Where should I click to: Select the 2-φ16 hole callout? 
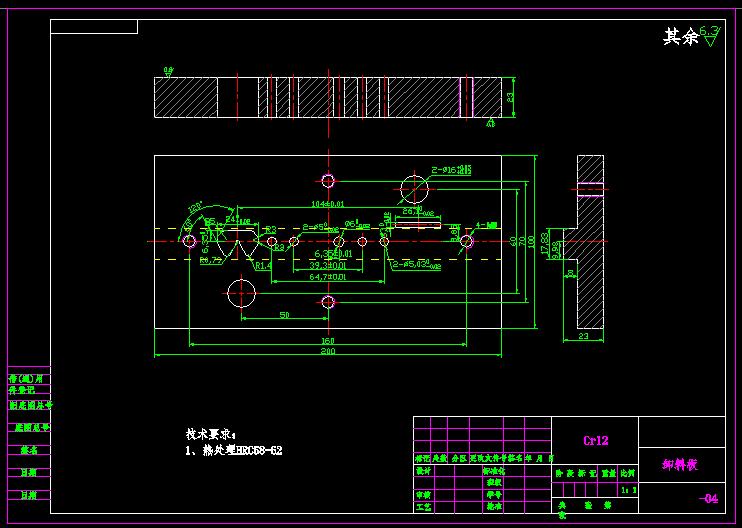click(x=451, y=170)
